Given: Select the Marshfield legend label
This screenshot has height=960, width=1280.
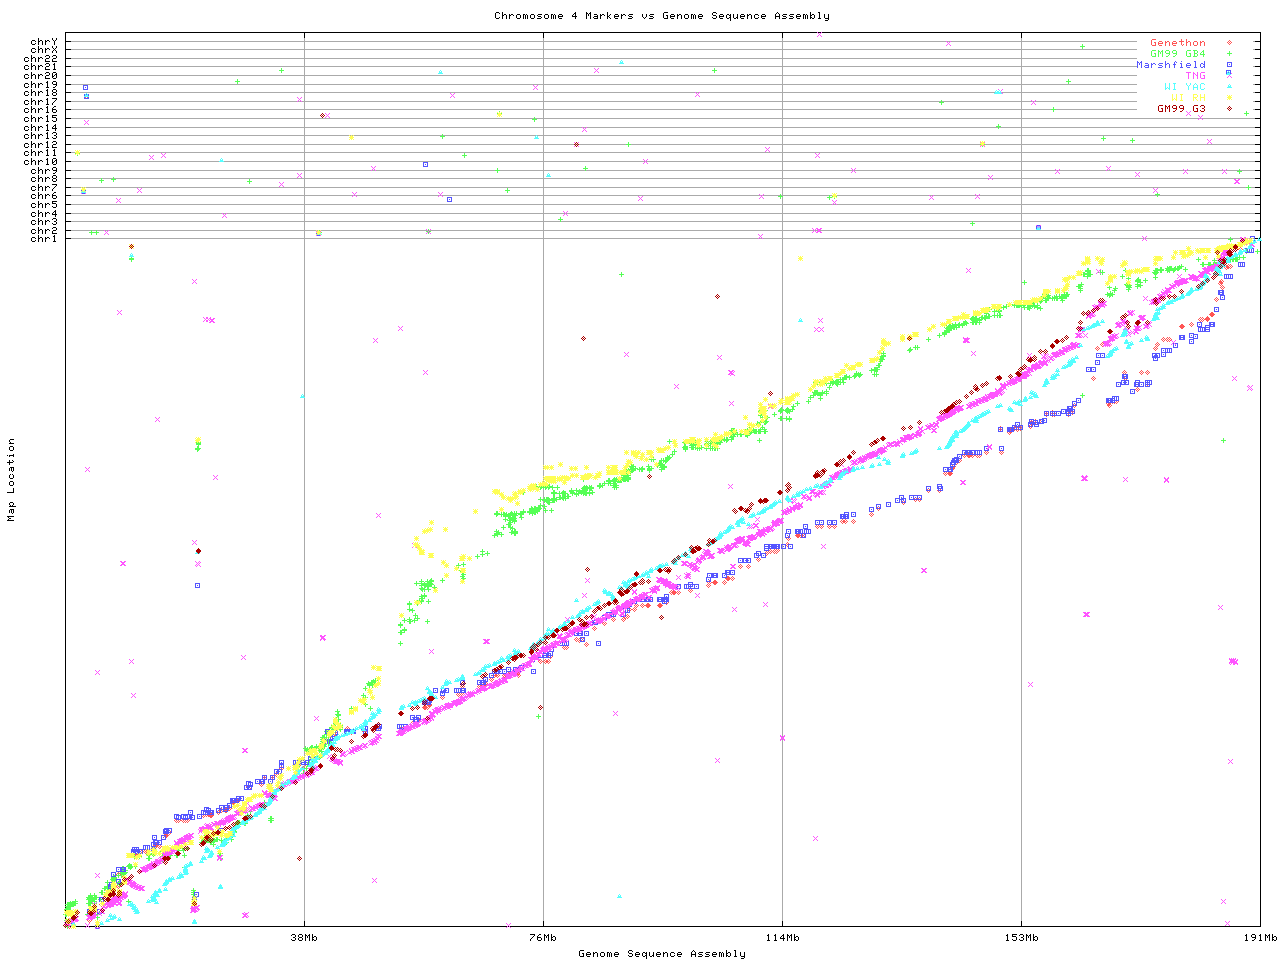Looking at the screenshot, I should click(x=1170, y=65).
